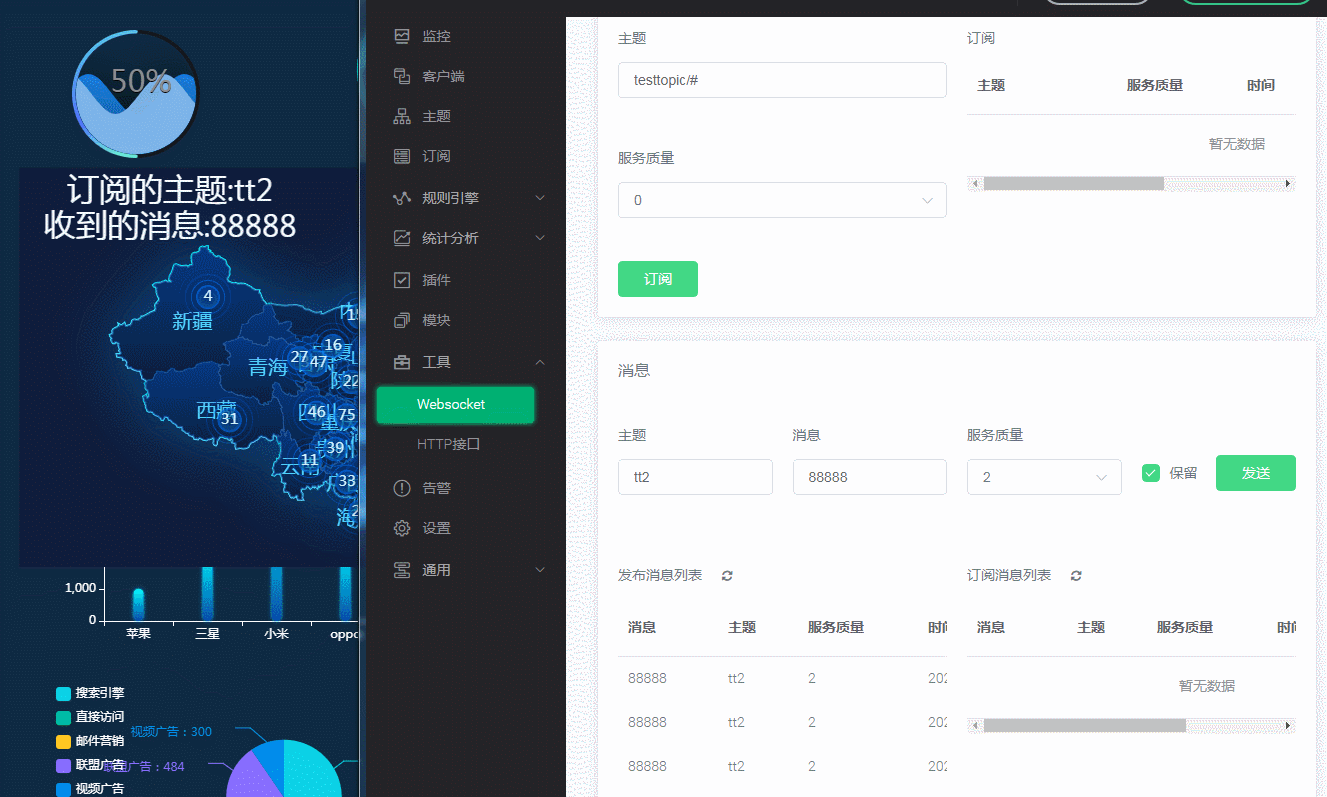Click the 客户端 clients icon
The image size is (1327, 797).
click(x=402, y=76)
